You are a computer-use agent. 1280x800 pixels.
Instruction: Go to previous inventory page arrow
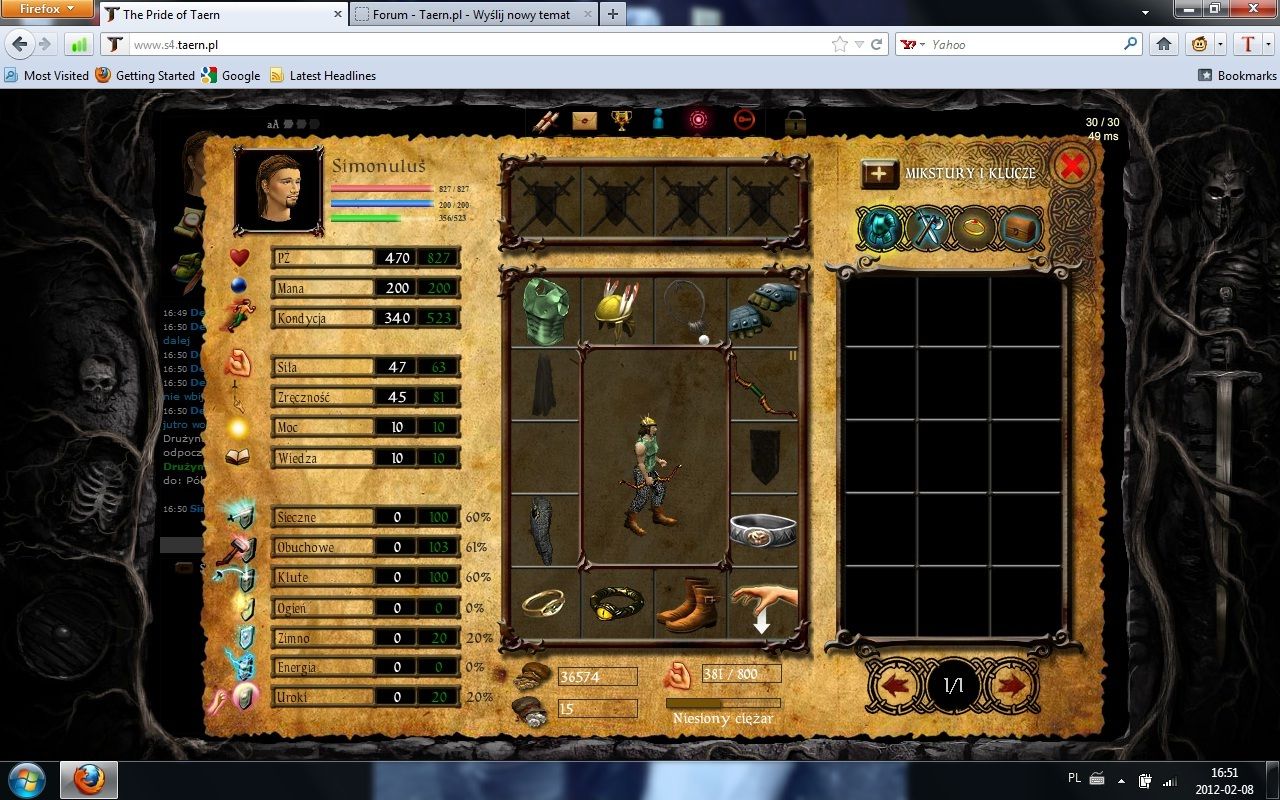tap(897, 686)
